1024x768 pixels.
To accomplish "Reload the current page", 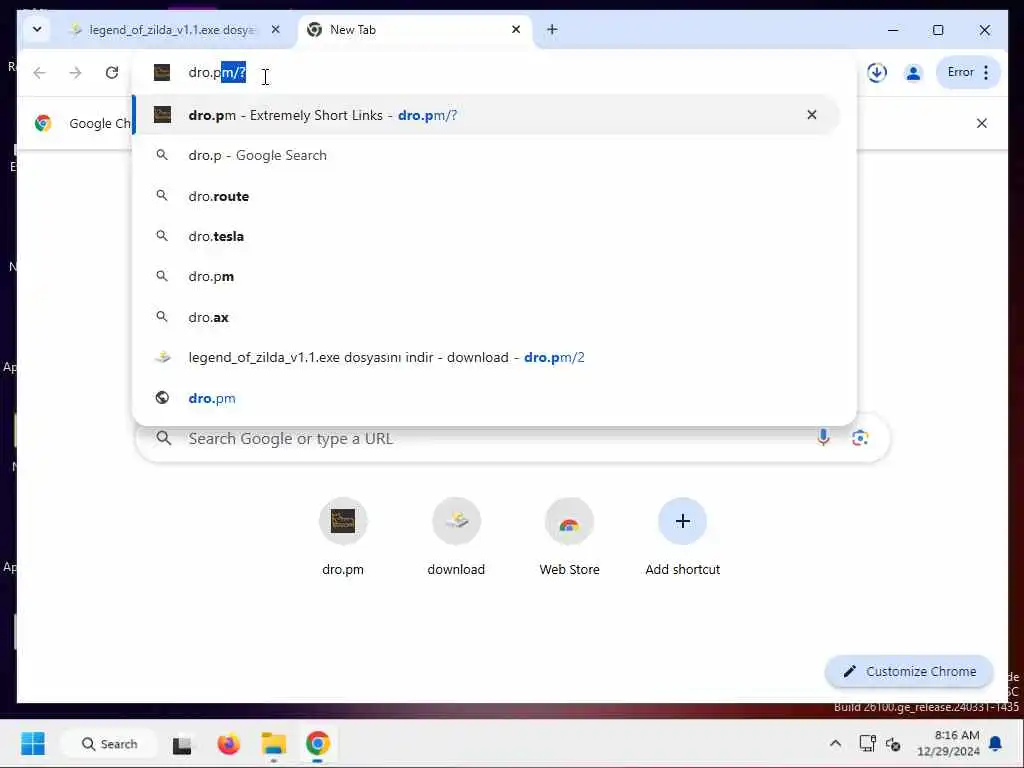I will [x=112, y=72].
